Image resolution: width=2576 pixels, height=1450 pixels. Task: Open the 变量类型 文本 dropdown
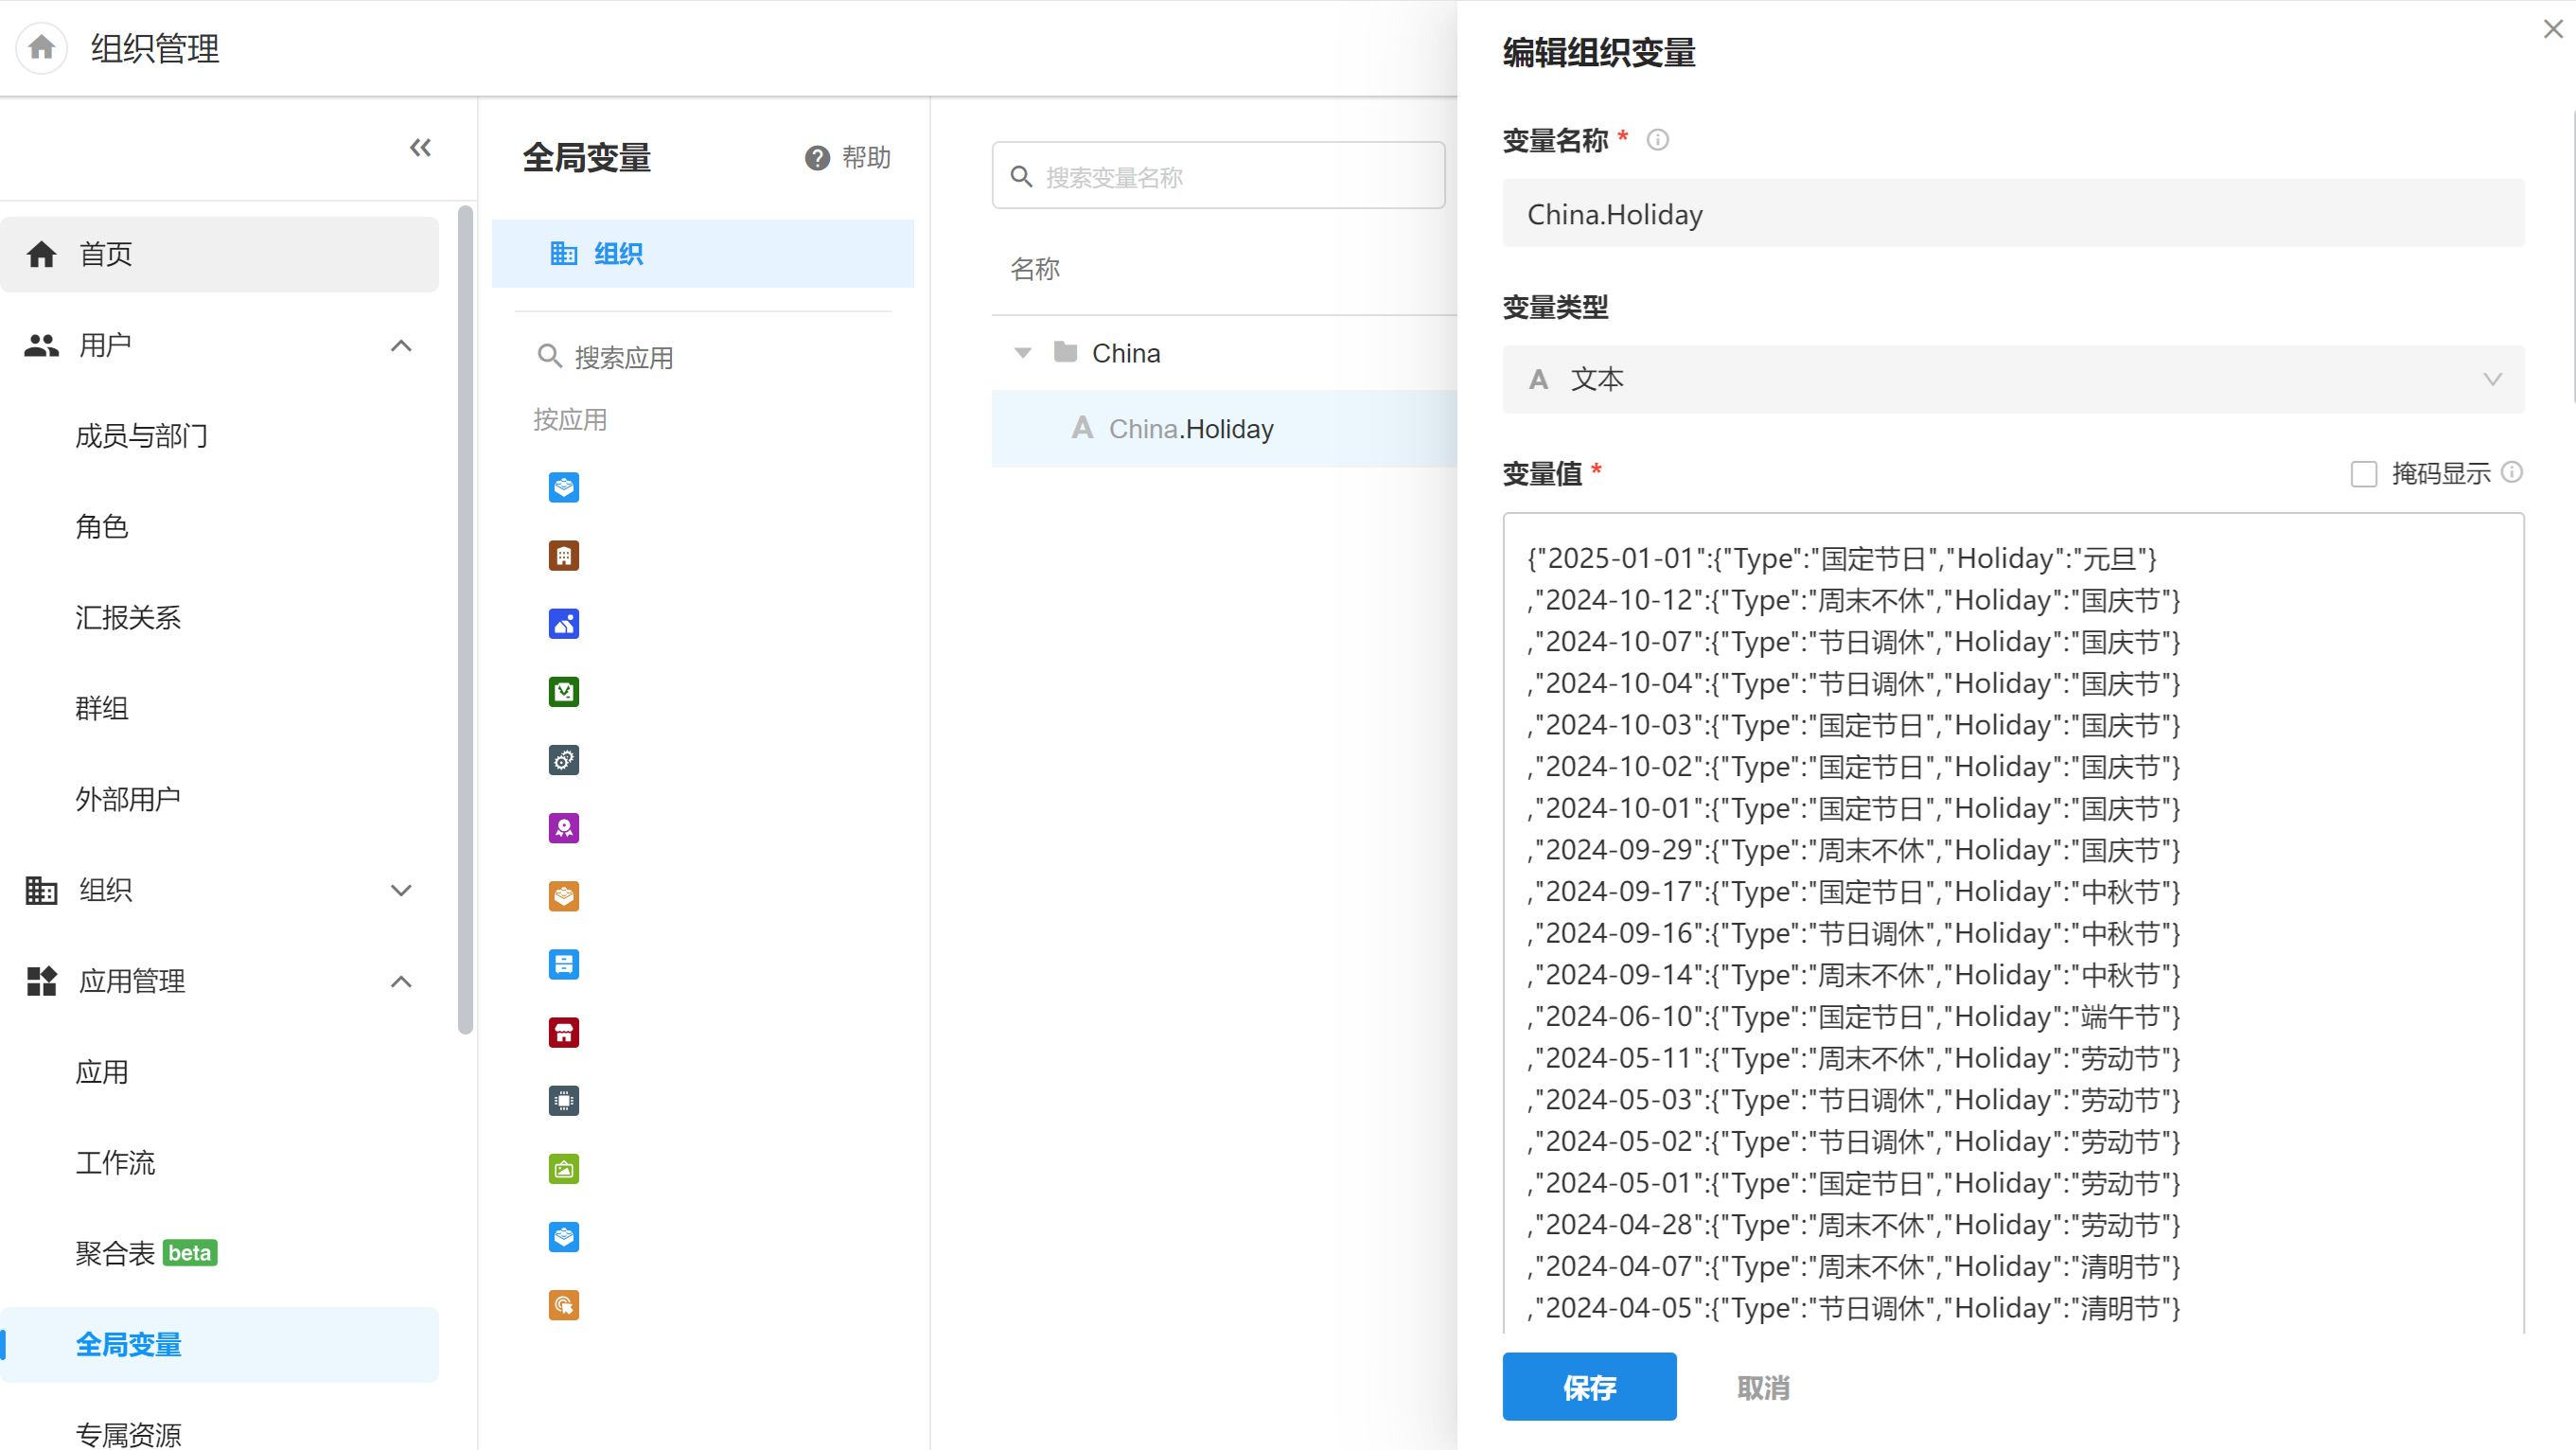2012,380
